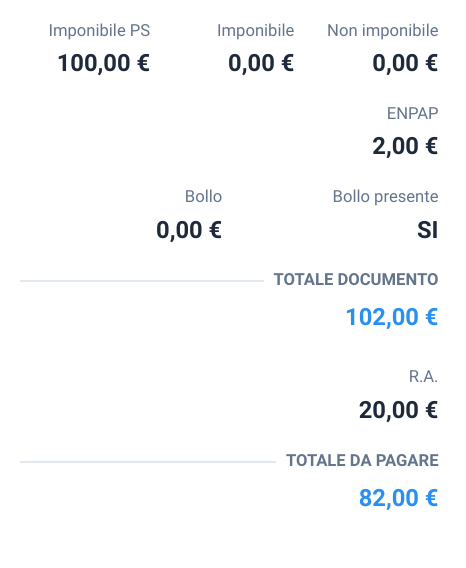The width and height of the screenshot is (466, 568).
Task: Click the R.A. label
Action: tap(423, 377)
